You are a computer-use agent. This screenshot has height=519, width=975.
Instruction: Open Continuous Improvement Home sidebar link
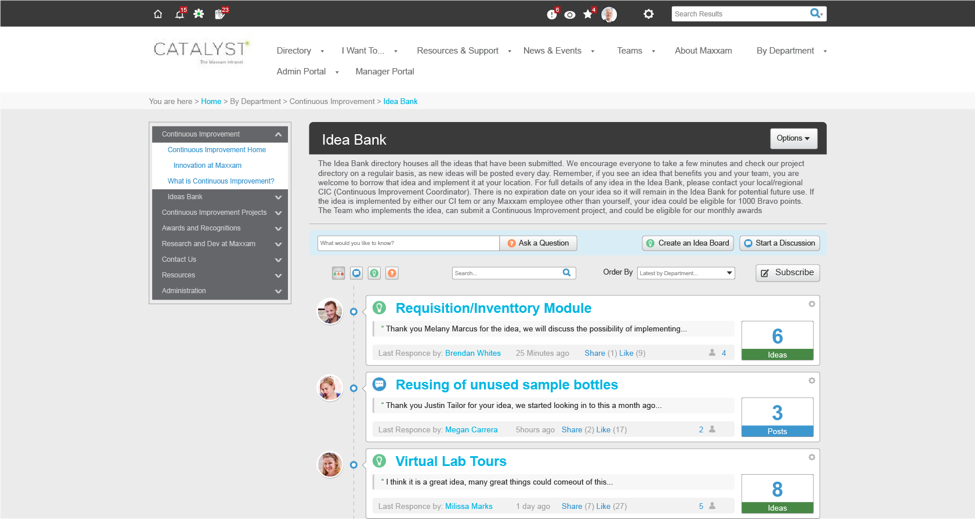tap(216, 150)
